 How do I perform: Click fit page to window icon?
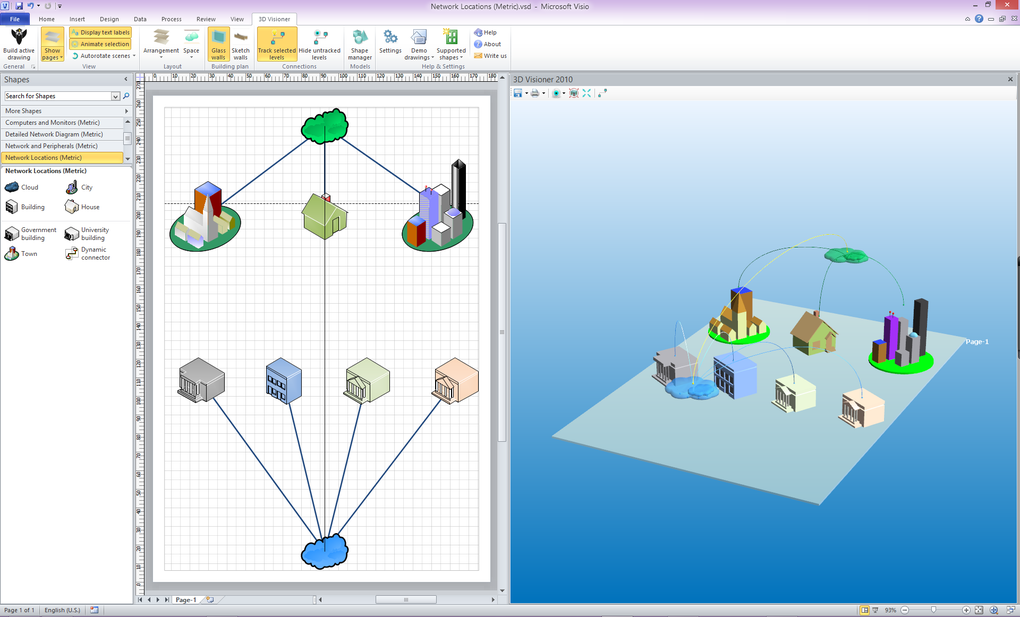click(978, 610)
